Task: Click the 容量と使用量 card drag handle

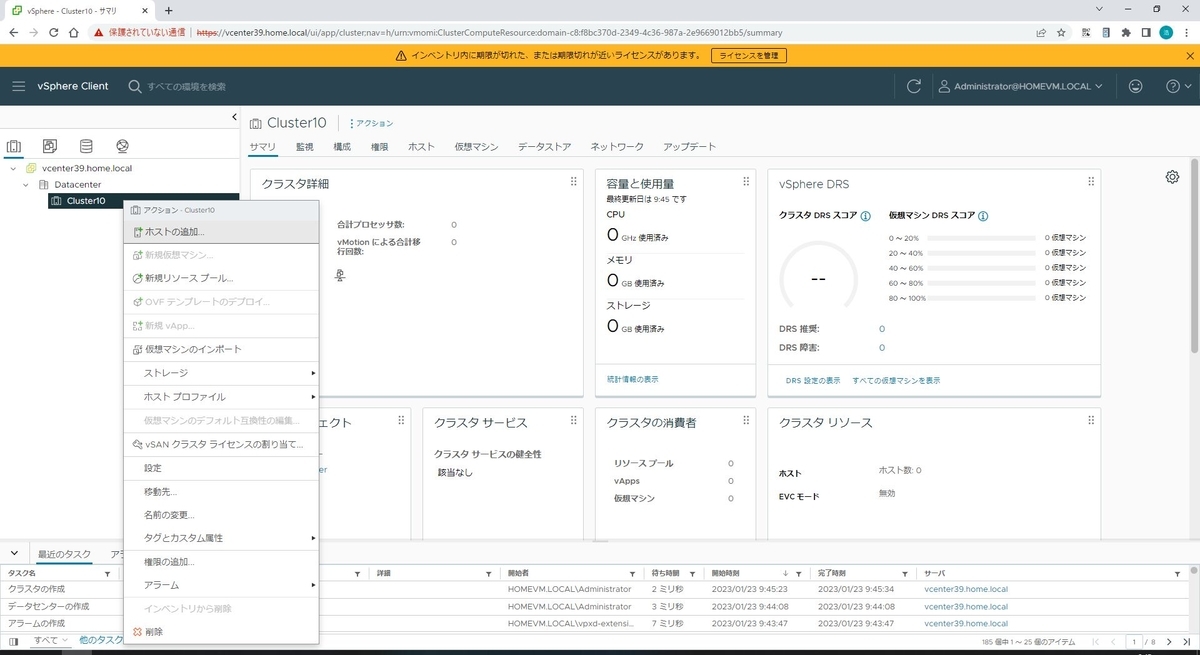Action: 746,182
